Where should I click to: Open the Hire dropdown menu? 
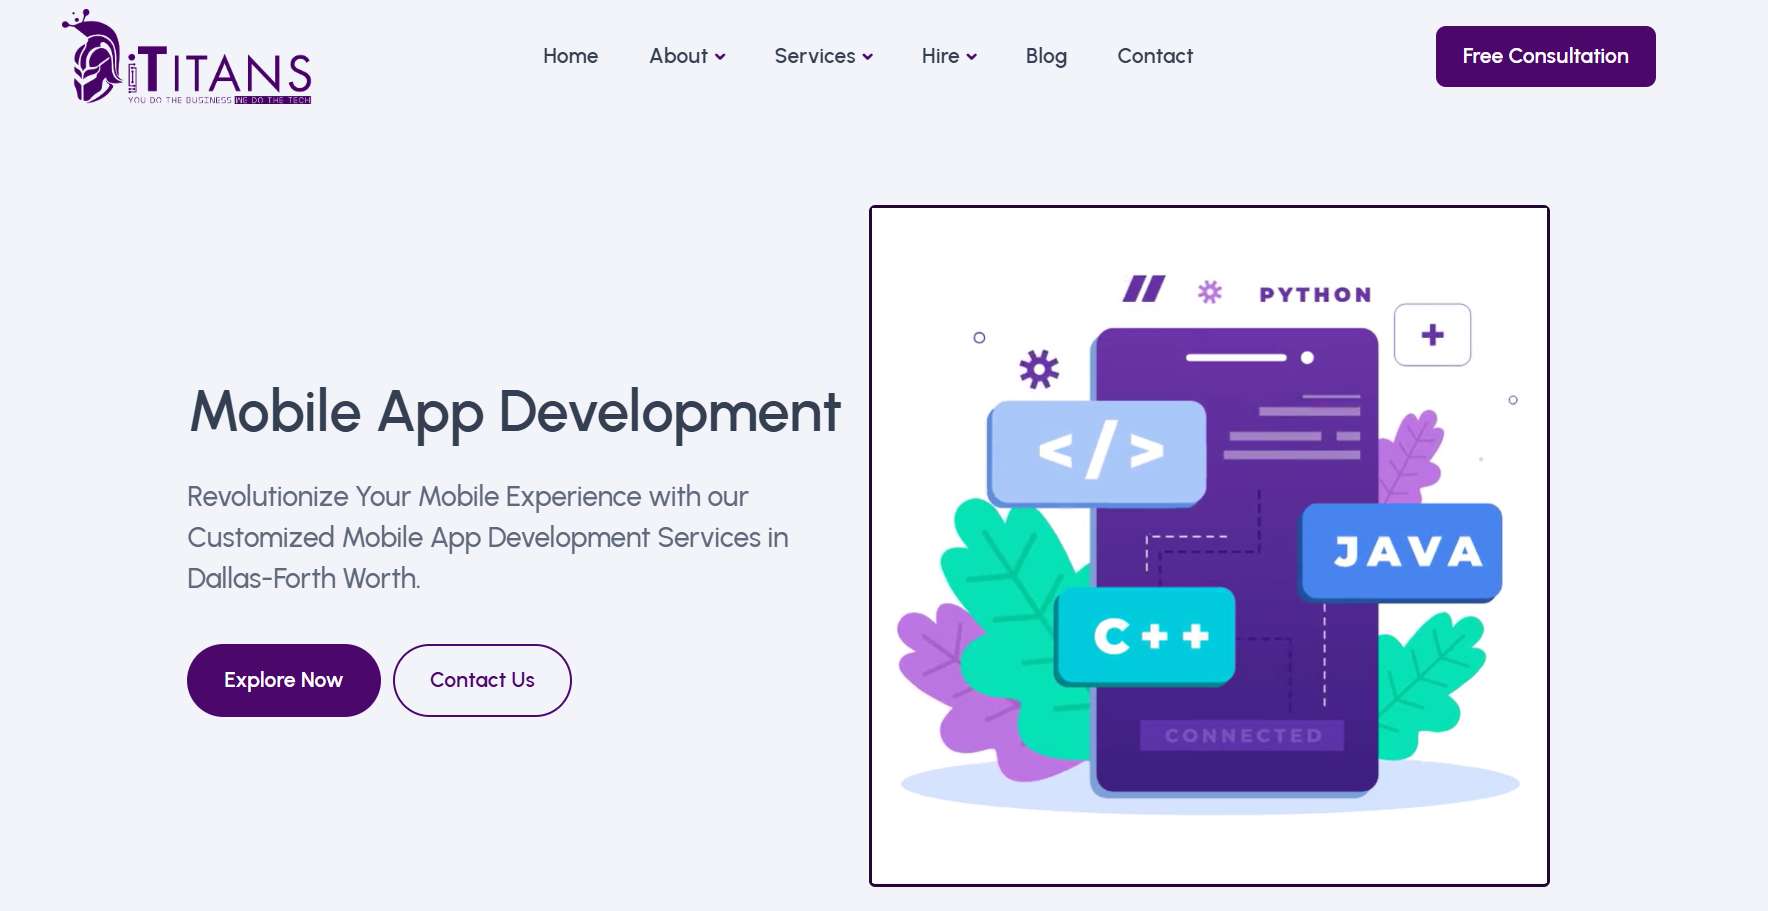click(x=948, y=56)
